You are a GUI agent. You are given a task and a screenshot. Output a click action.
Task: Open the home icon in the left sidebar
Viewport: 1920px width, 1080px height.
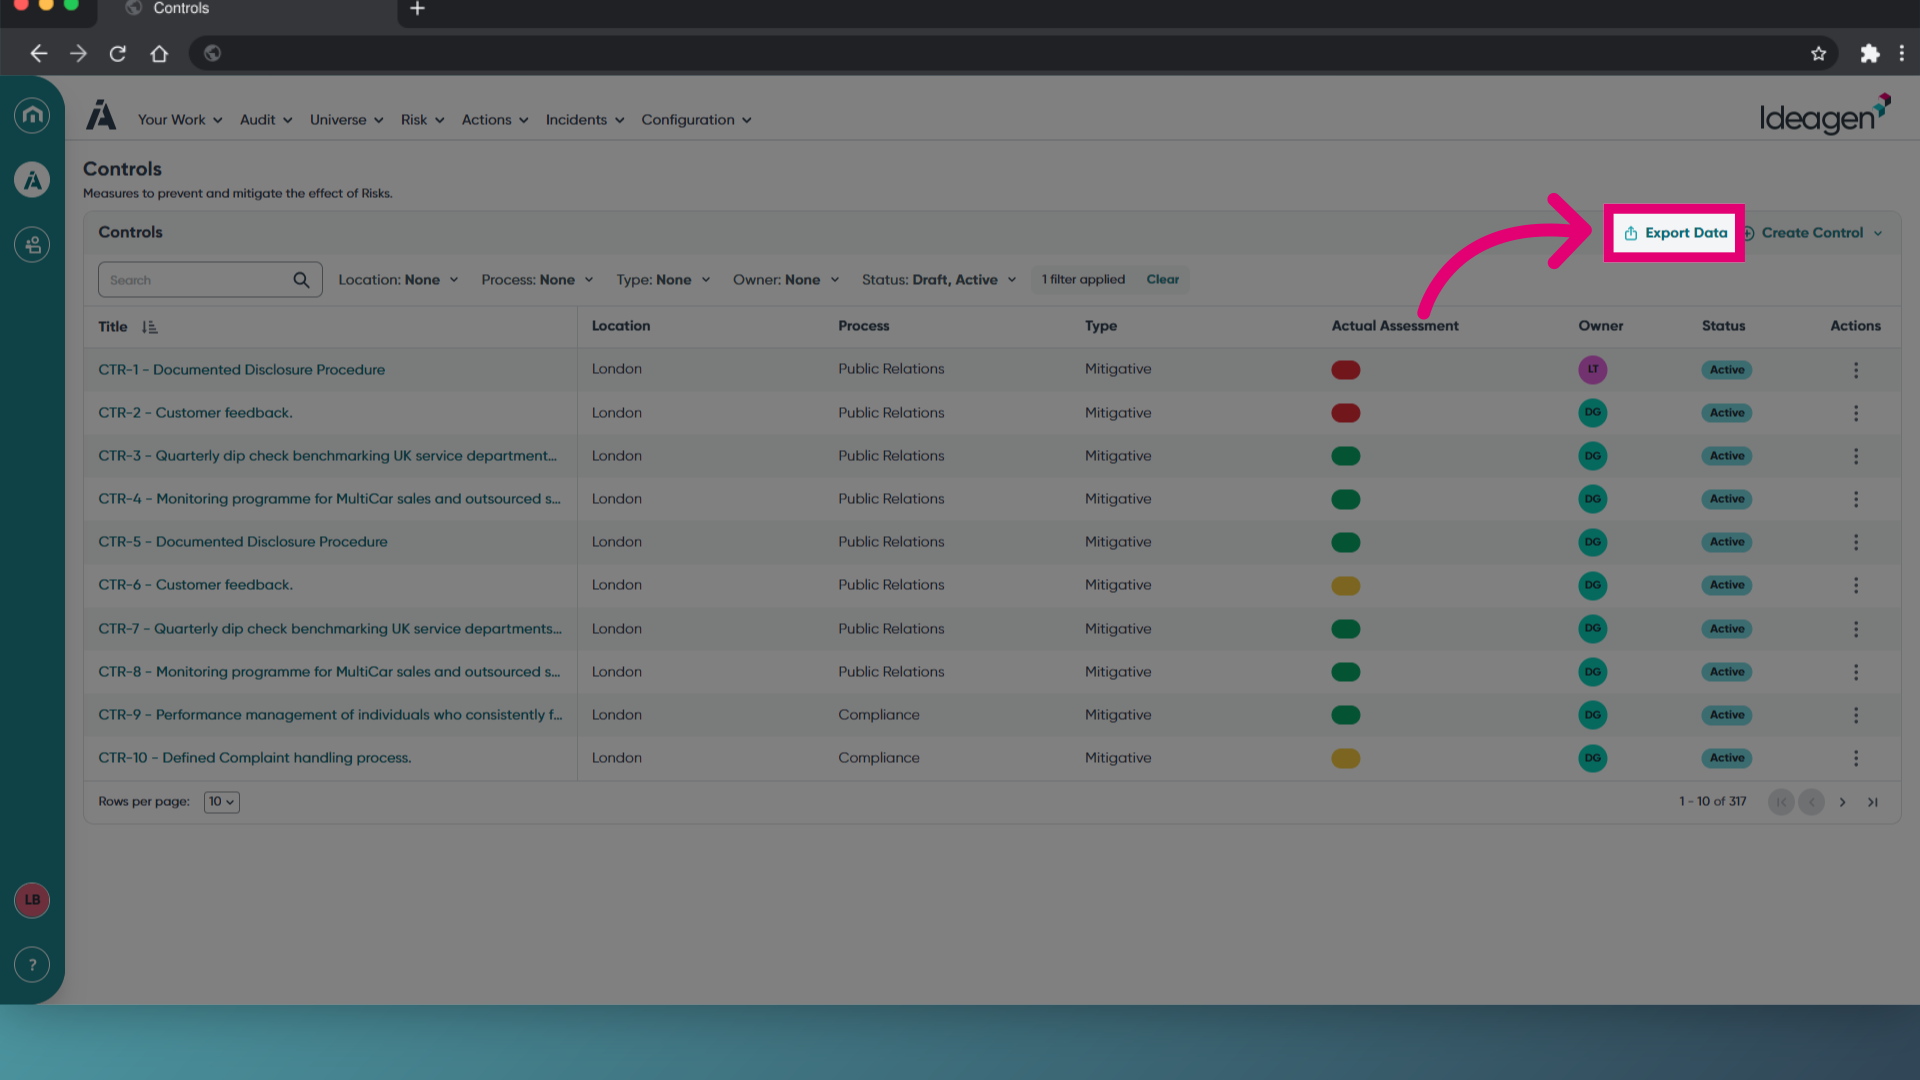[32, 115]
